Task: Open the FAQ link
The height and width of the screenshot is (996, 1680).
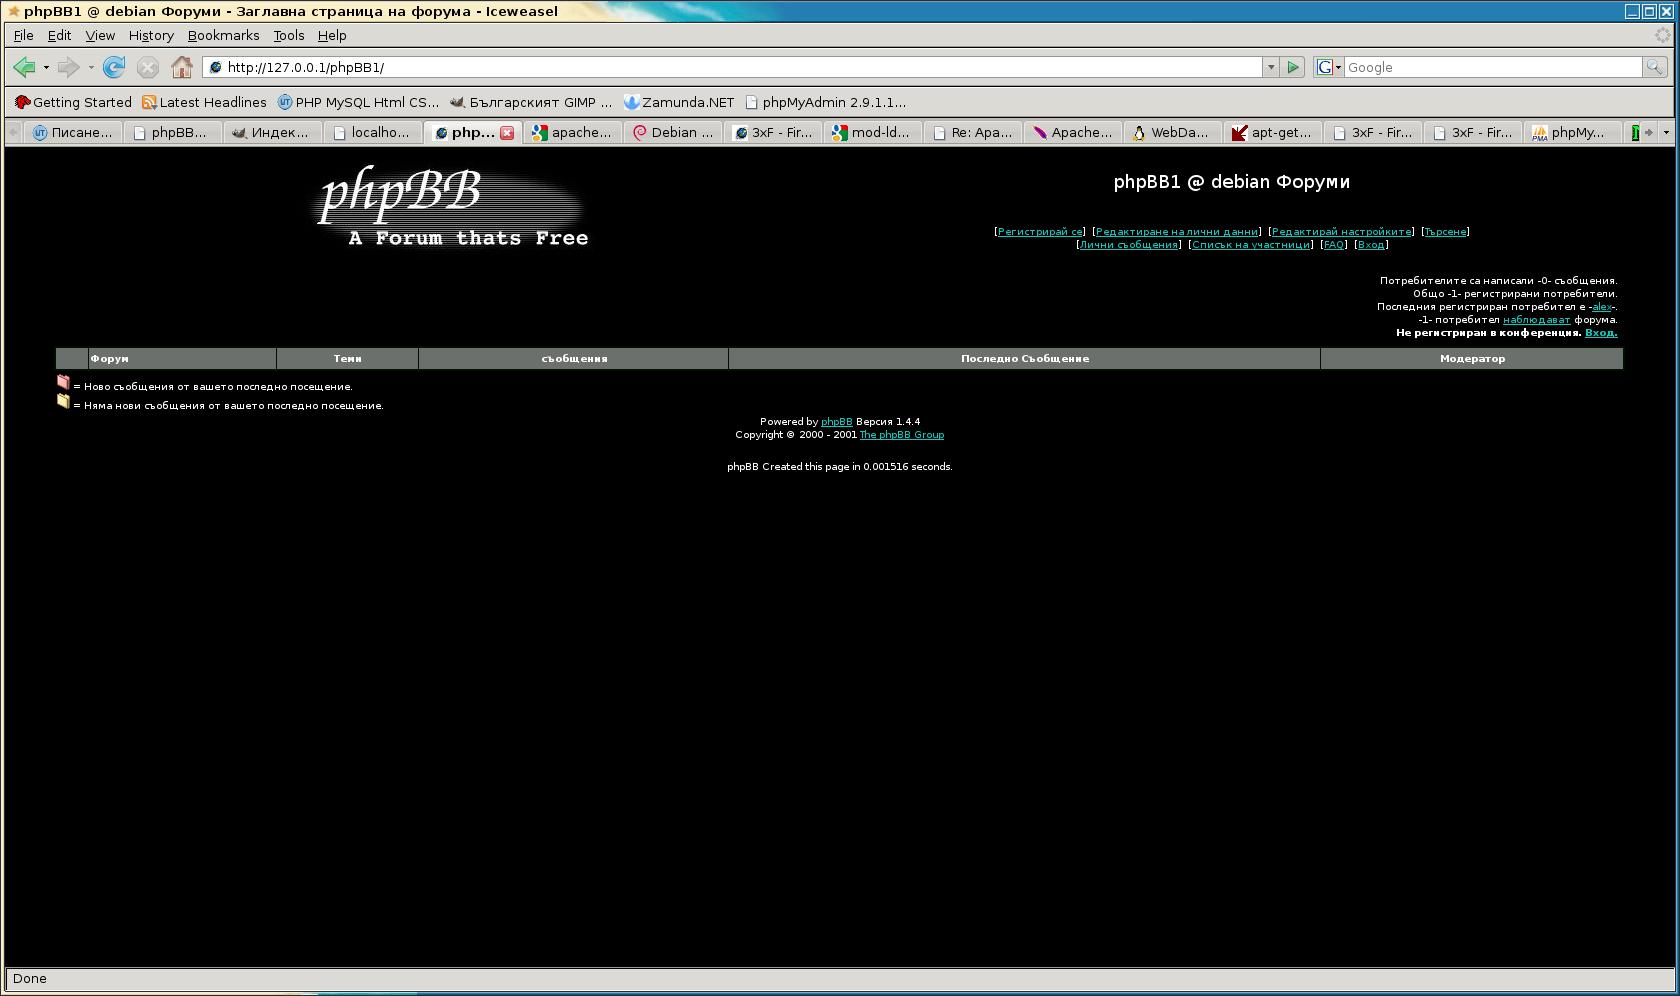Action: pos(1334,245)
